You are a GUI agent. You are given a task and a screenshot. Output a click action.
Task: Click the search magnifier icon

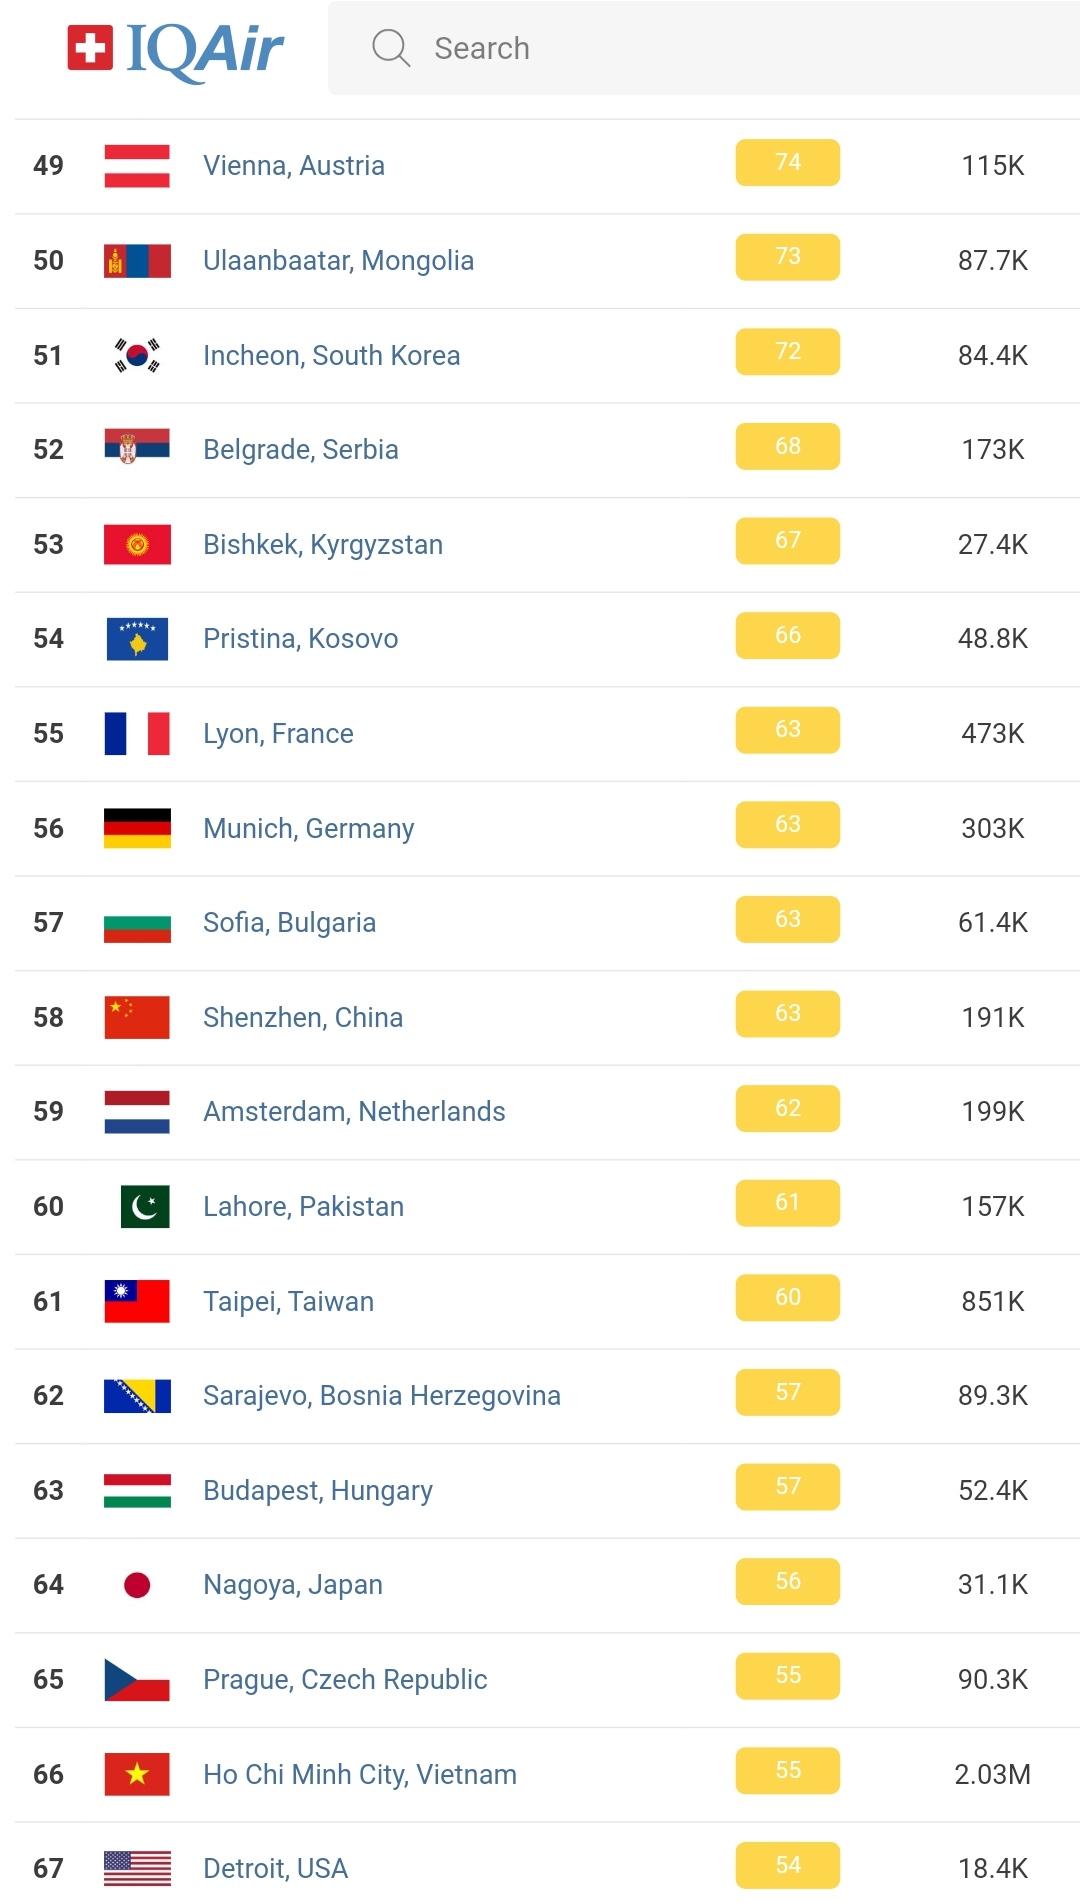pyautogui.click(x=391, y=48)
